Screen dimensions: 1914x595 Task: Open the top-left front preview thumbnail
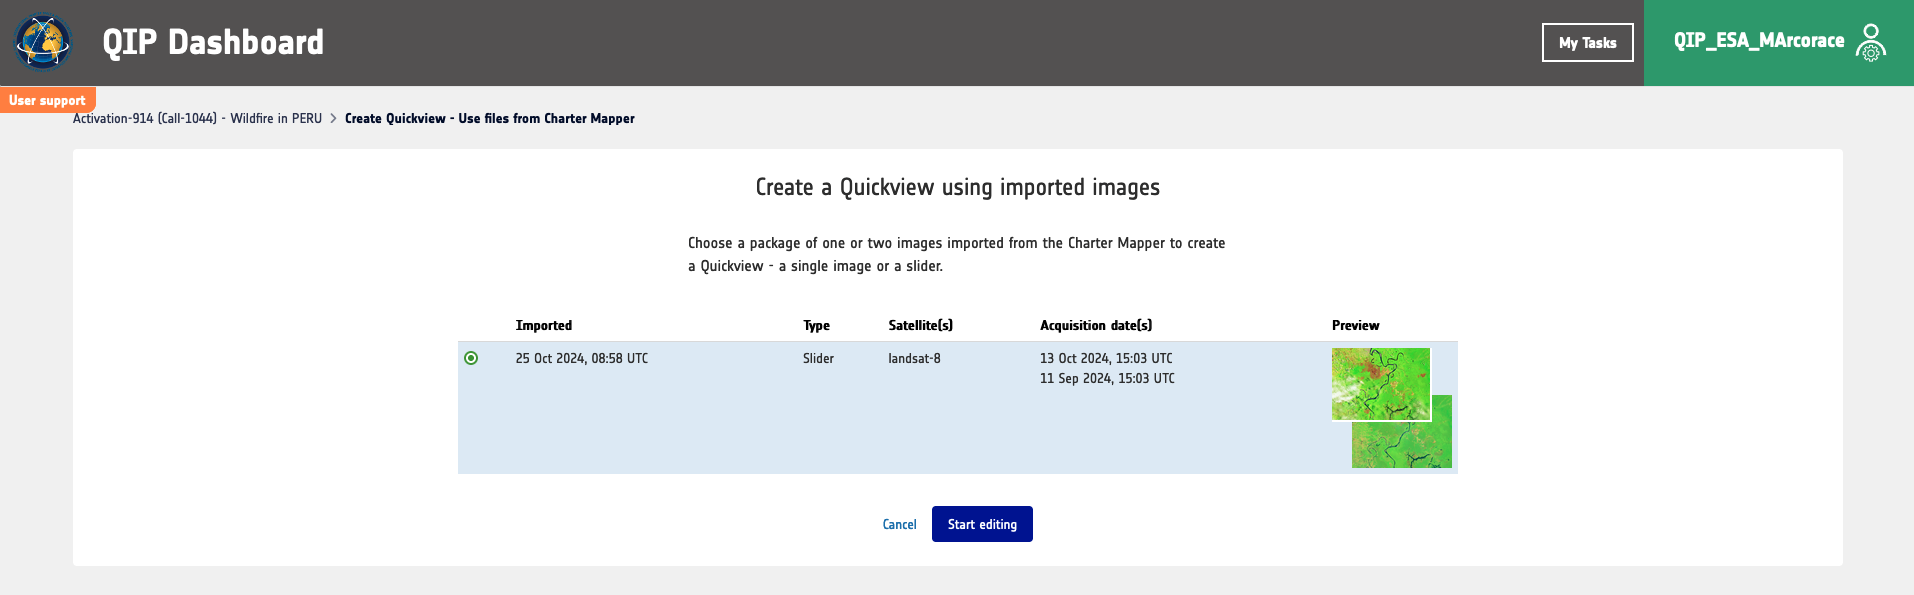[x=1381, y=384]
